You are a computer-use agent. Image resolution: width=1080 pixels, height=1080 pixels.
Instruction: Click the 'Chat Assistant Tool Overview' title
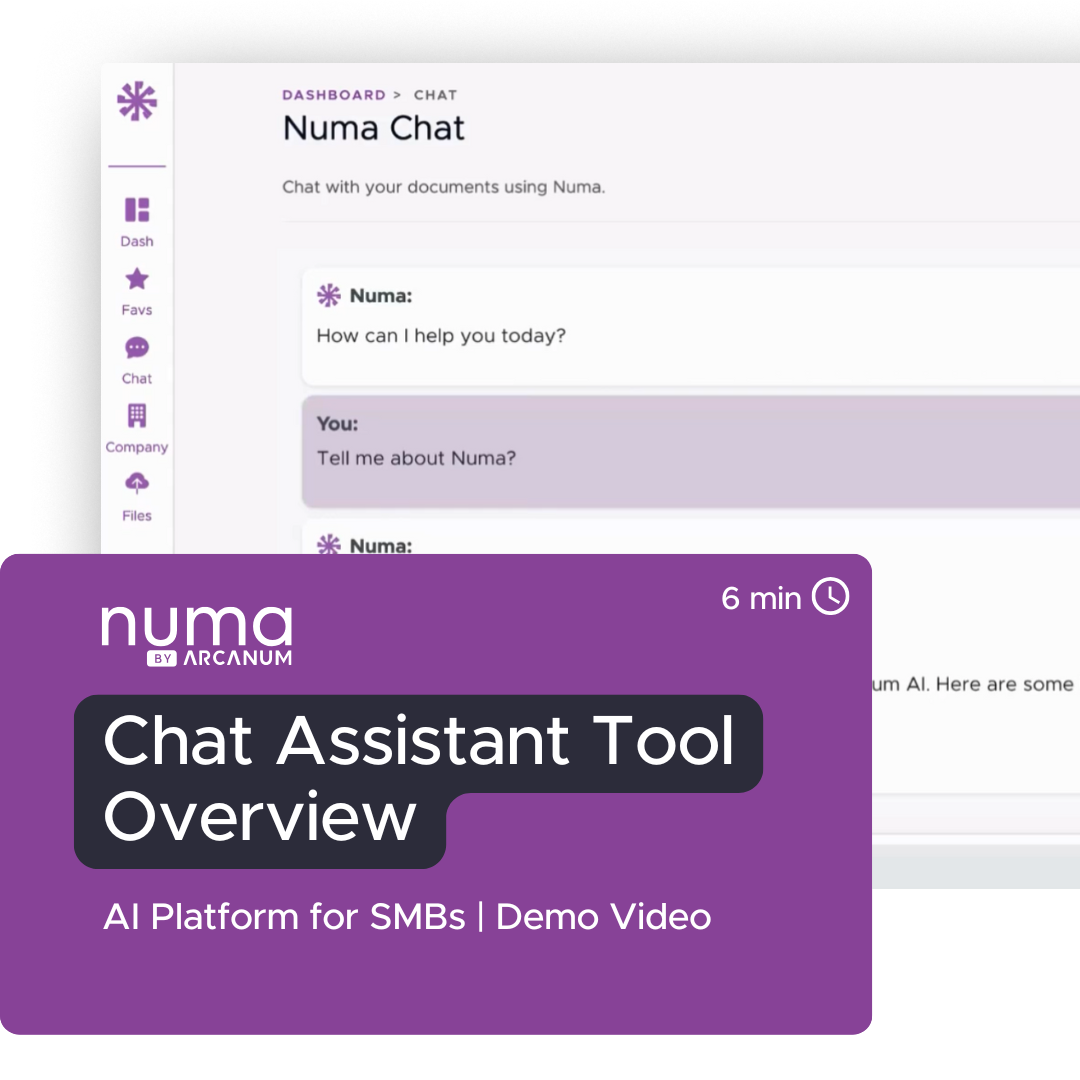(x=419, y=778)
